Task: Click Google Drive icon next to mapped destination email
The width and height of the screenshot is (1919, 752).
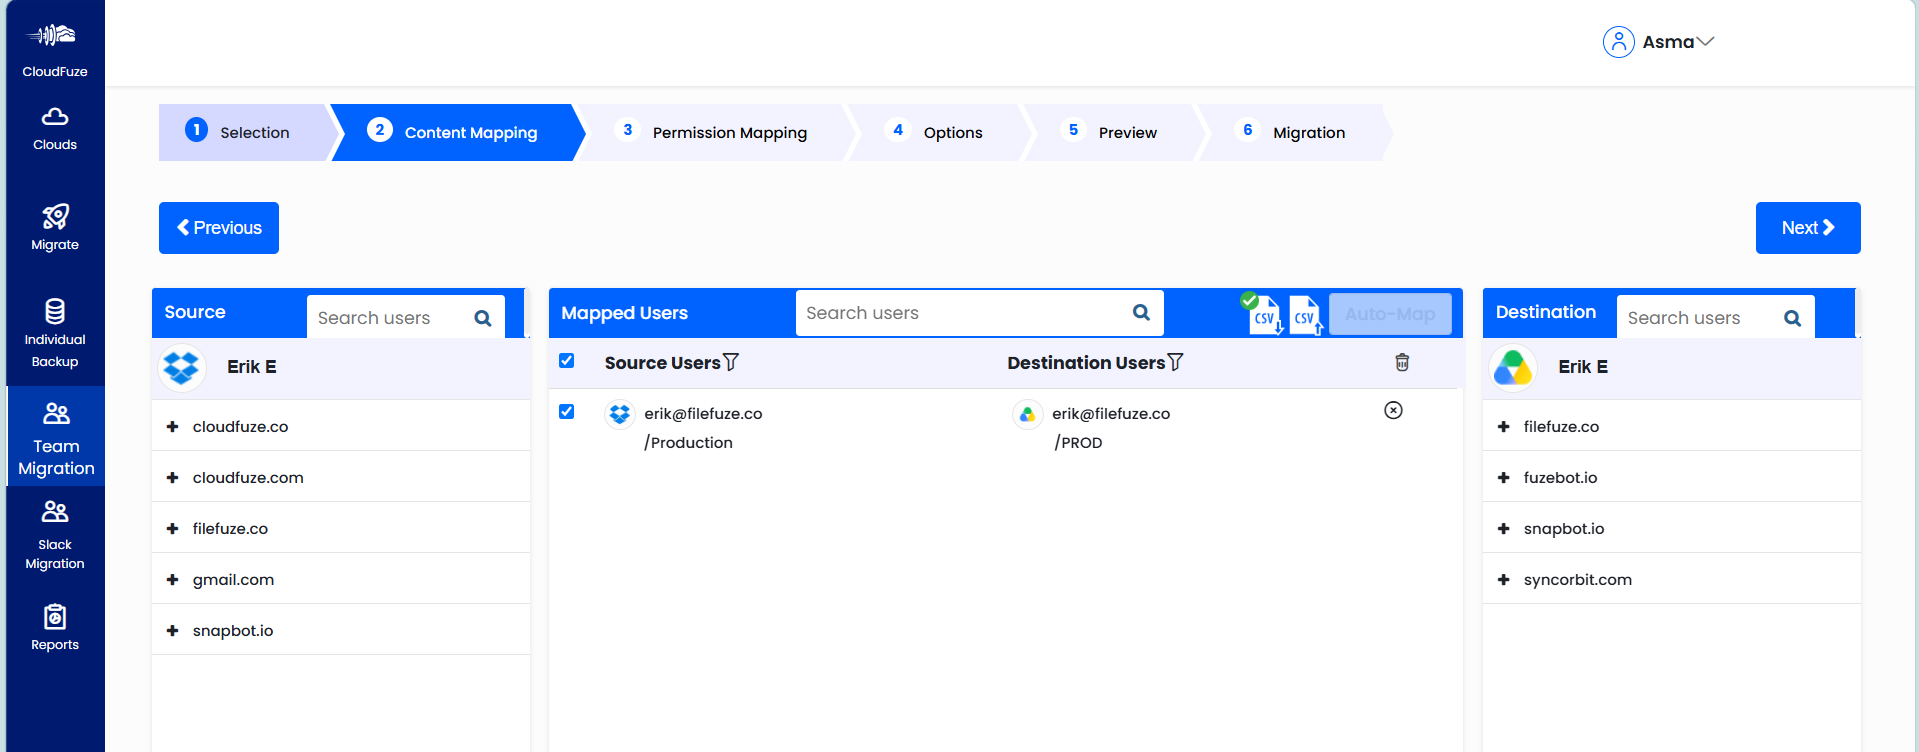Action: click(x=1027, y=413)
